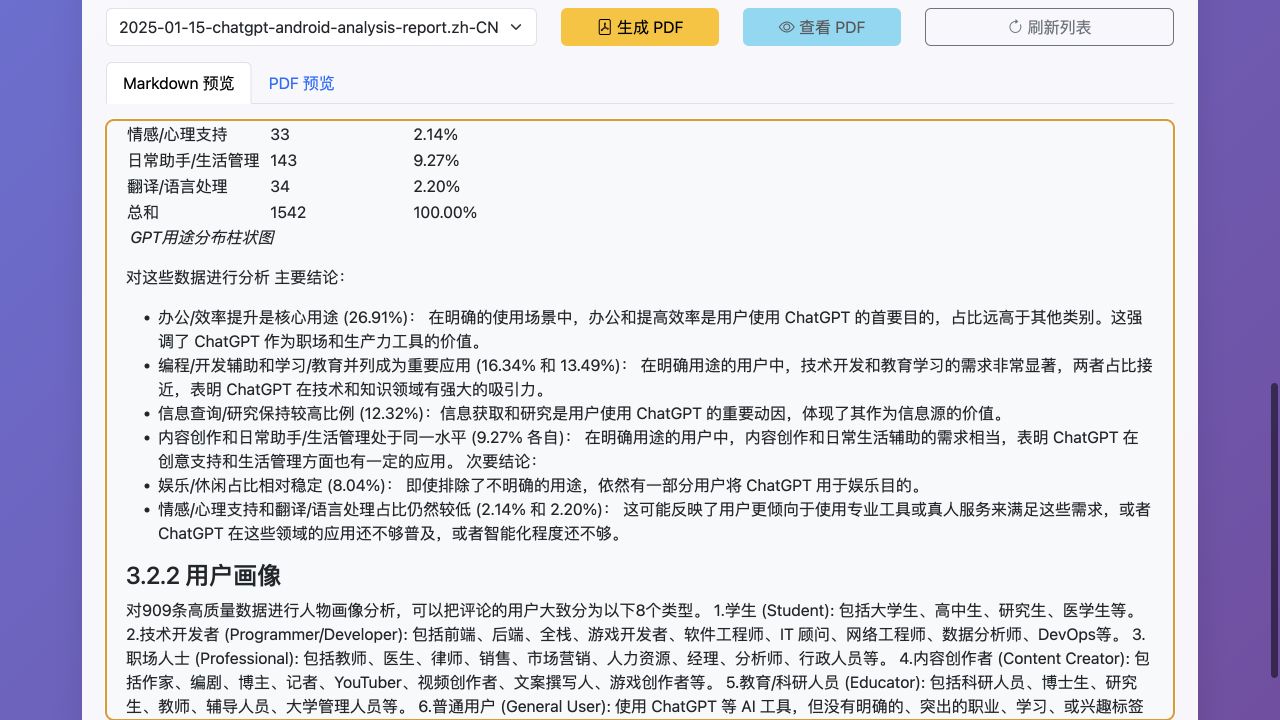Viewport: 1280px width, 720px height.
Task: Click the 对909条高质量数据 paragraph
Action: pyautogui.click(x=639, y=658)
